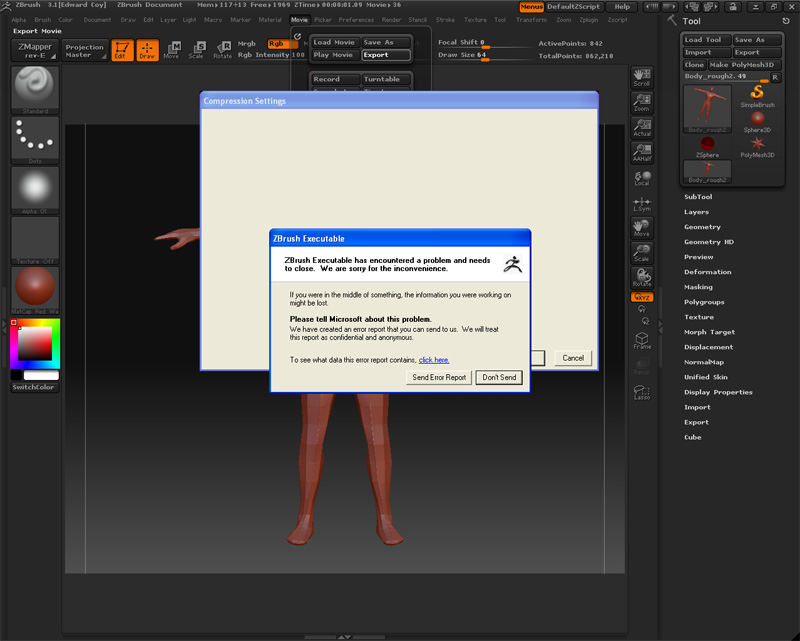Viewport: 800px width, 641px height.
Task: Click the Turntable button in the Movie palette
Action: pyautogui.click(x=386, y=79)
